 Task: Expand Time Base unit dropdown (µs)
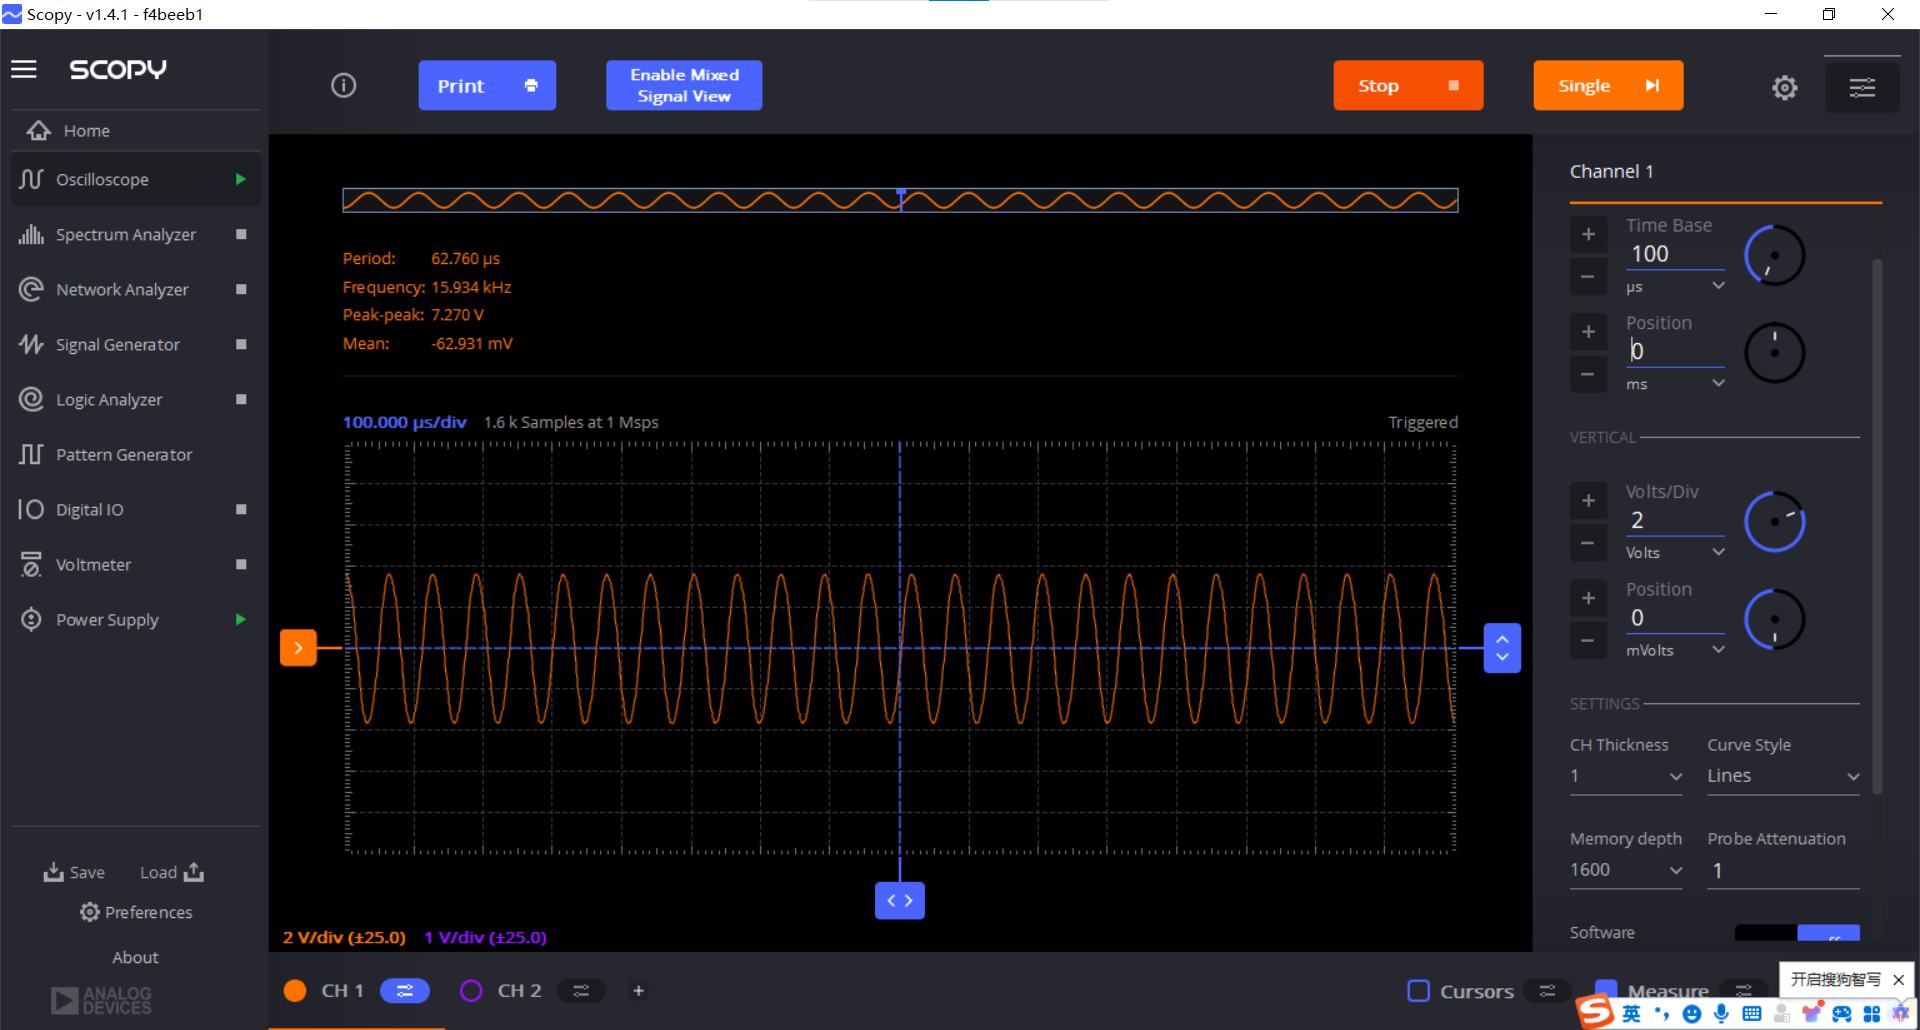point(1675,286)
